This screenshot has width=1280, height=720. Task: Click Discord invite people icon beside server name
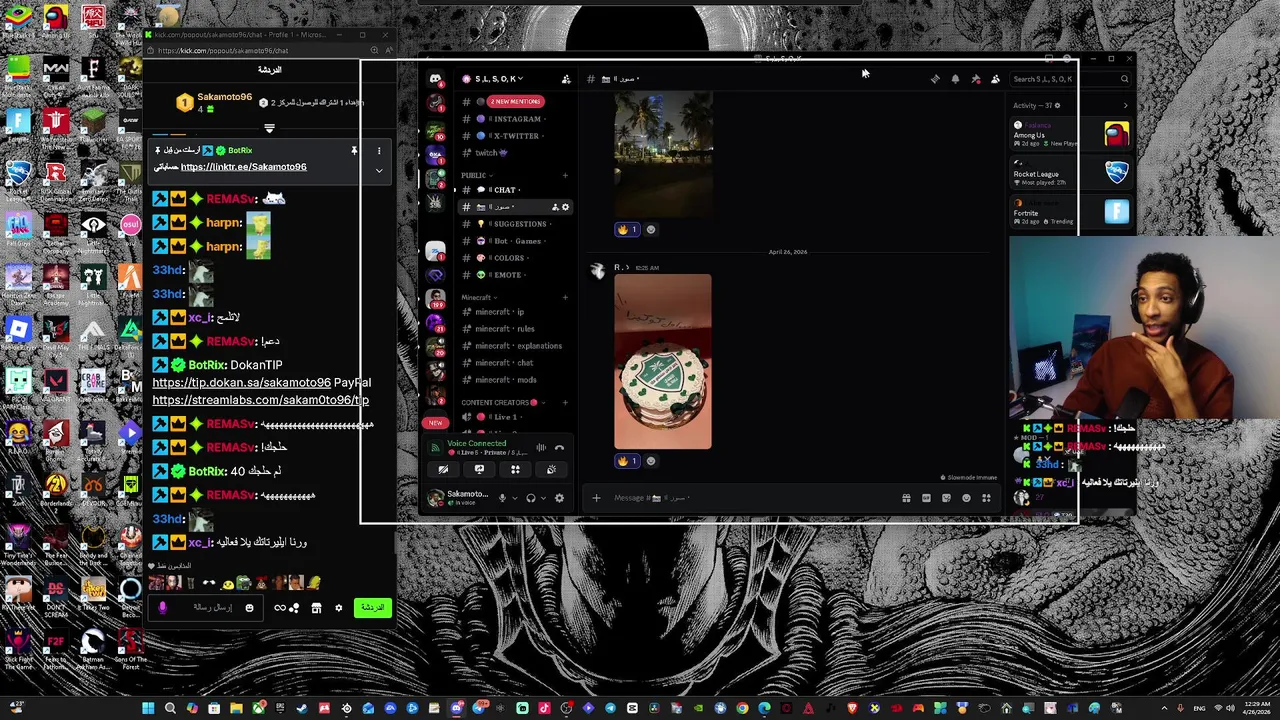click(566, 79)
